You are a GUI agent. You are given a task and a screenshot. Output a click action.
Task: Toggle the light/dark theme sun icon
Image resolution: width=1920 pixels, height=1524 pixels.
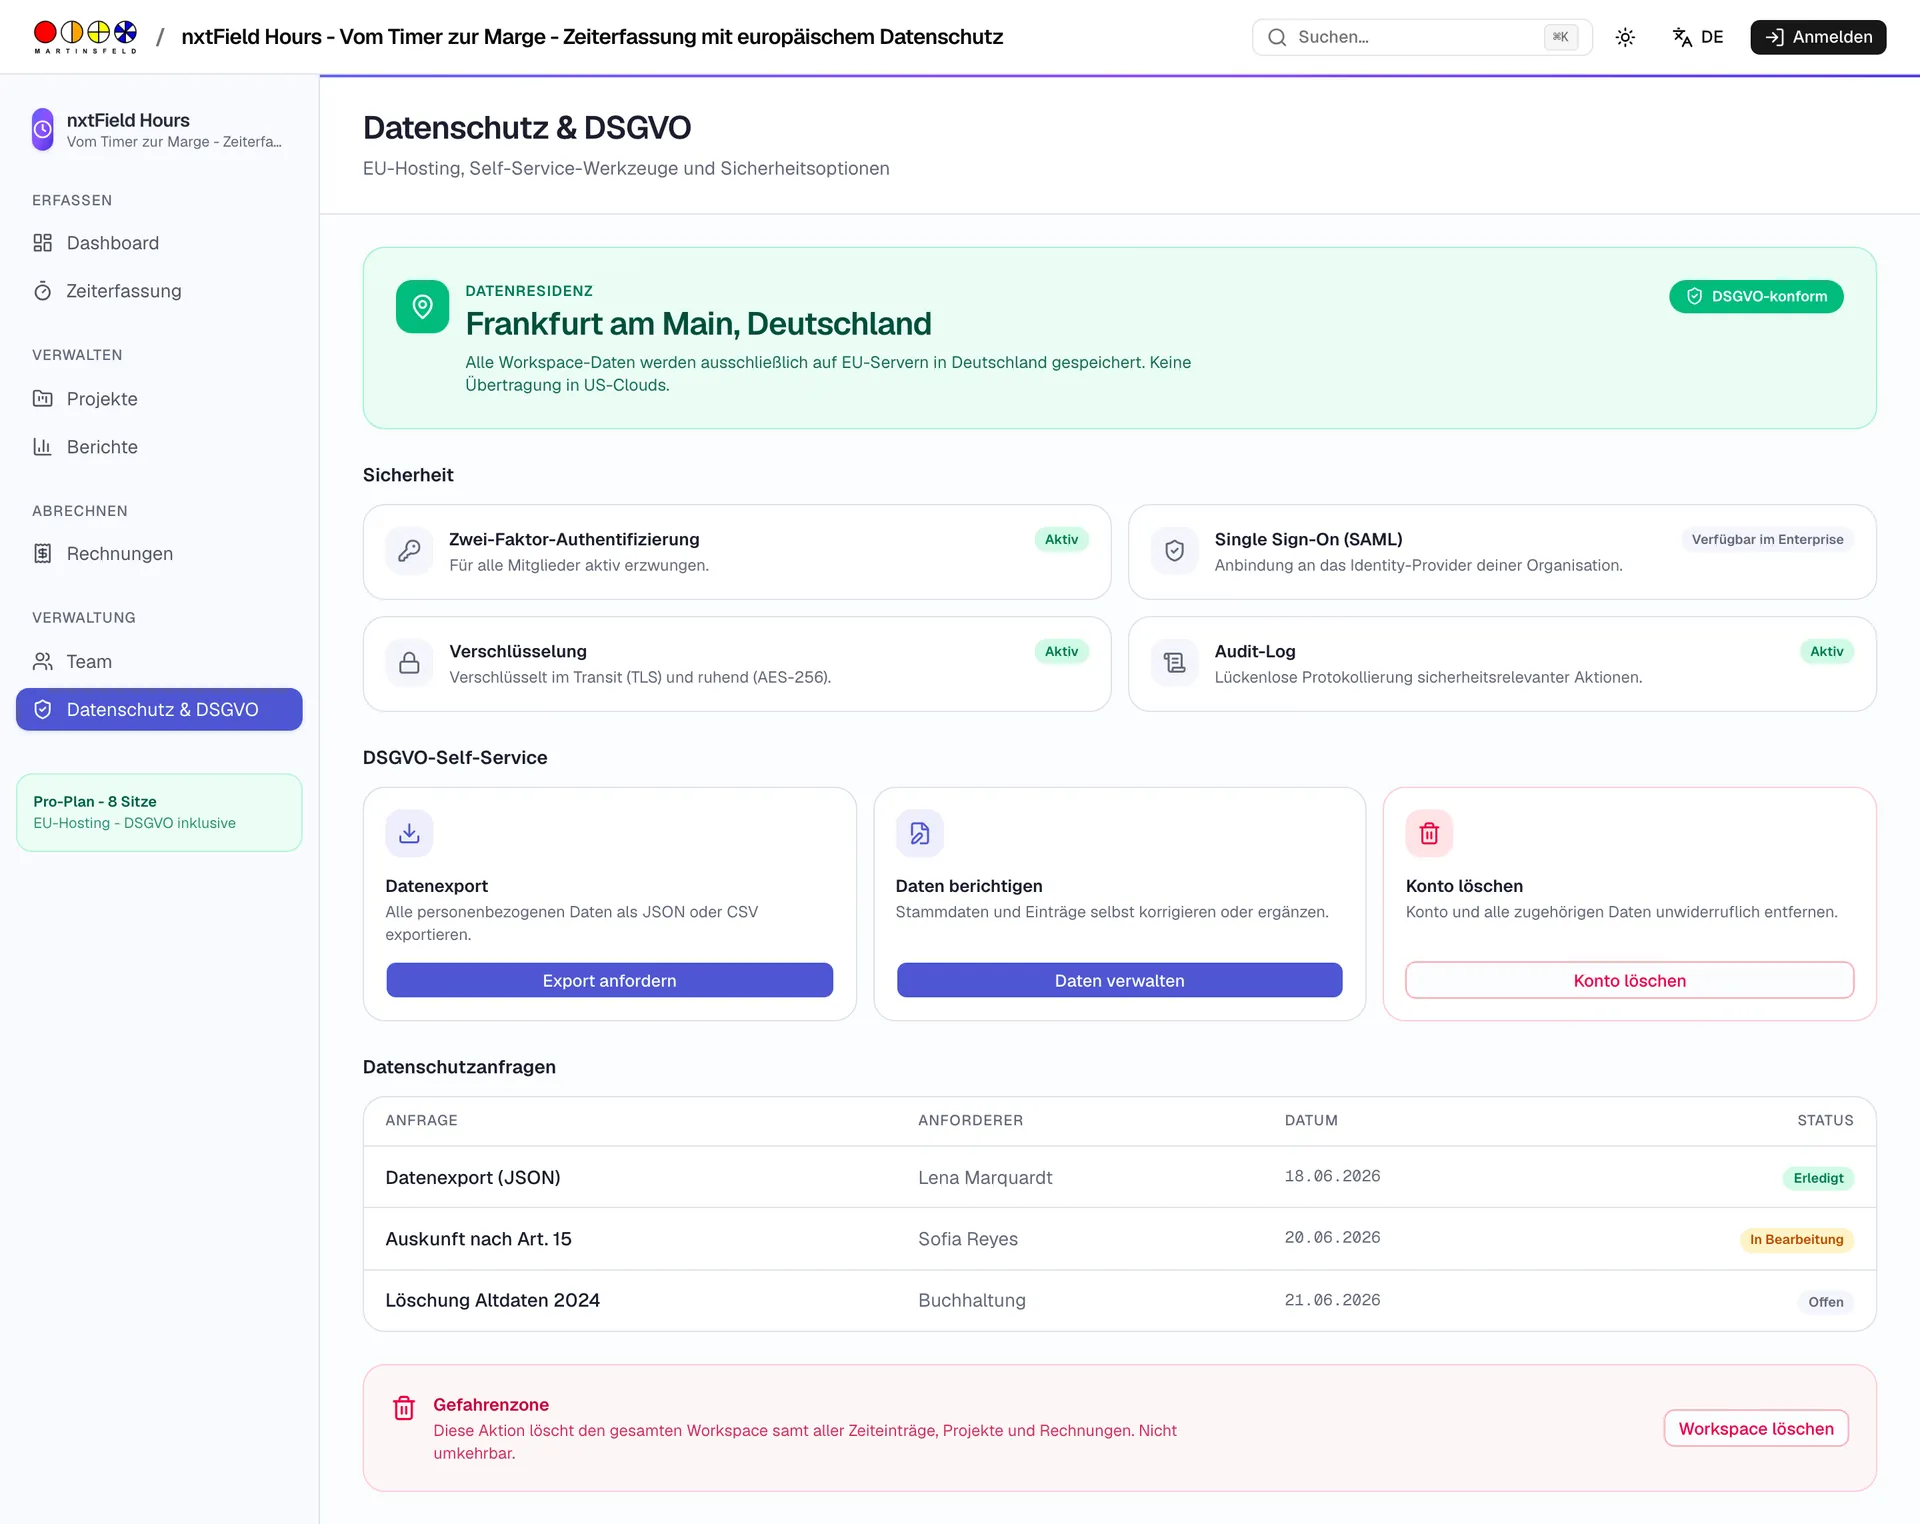(1625, 37)
